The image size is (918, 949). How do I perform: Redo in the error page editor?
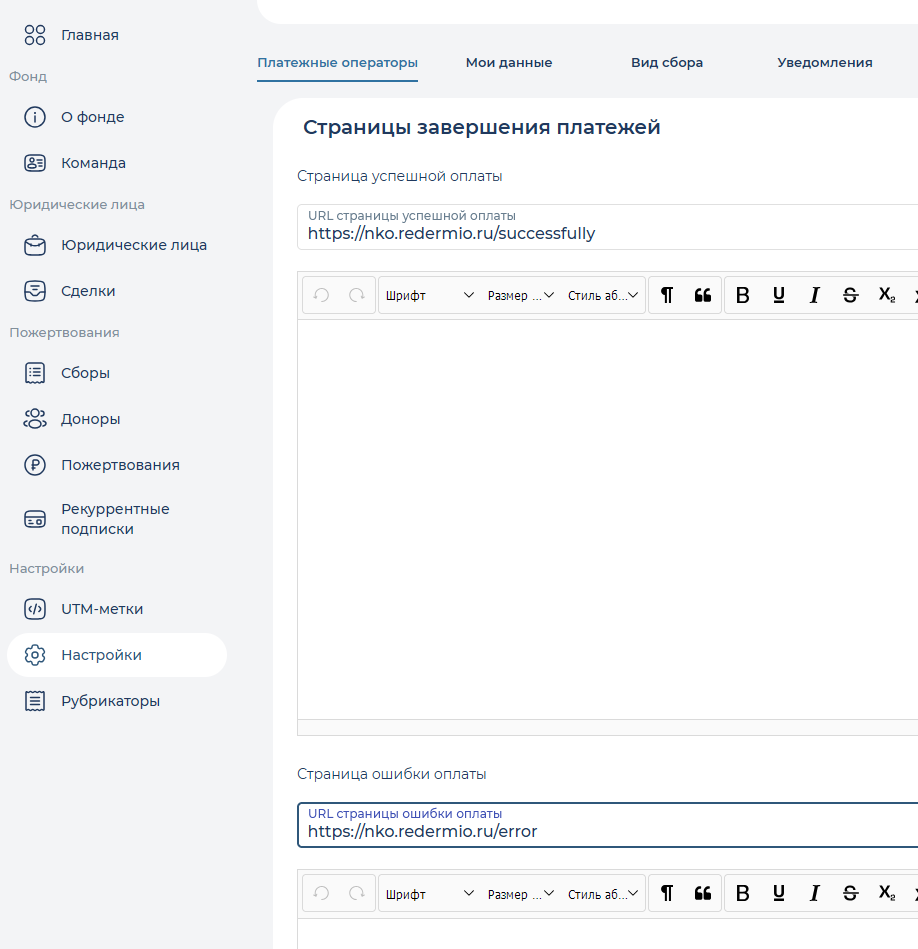(x=357, y=893)
